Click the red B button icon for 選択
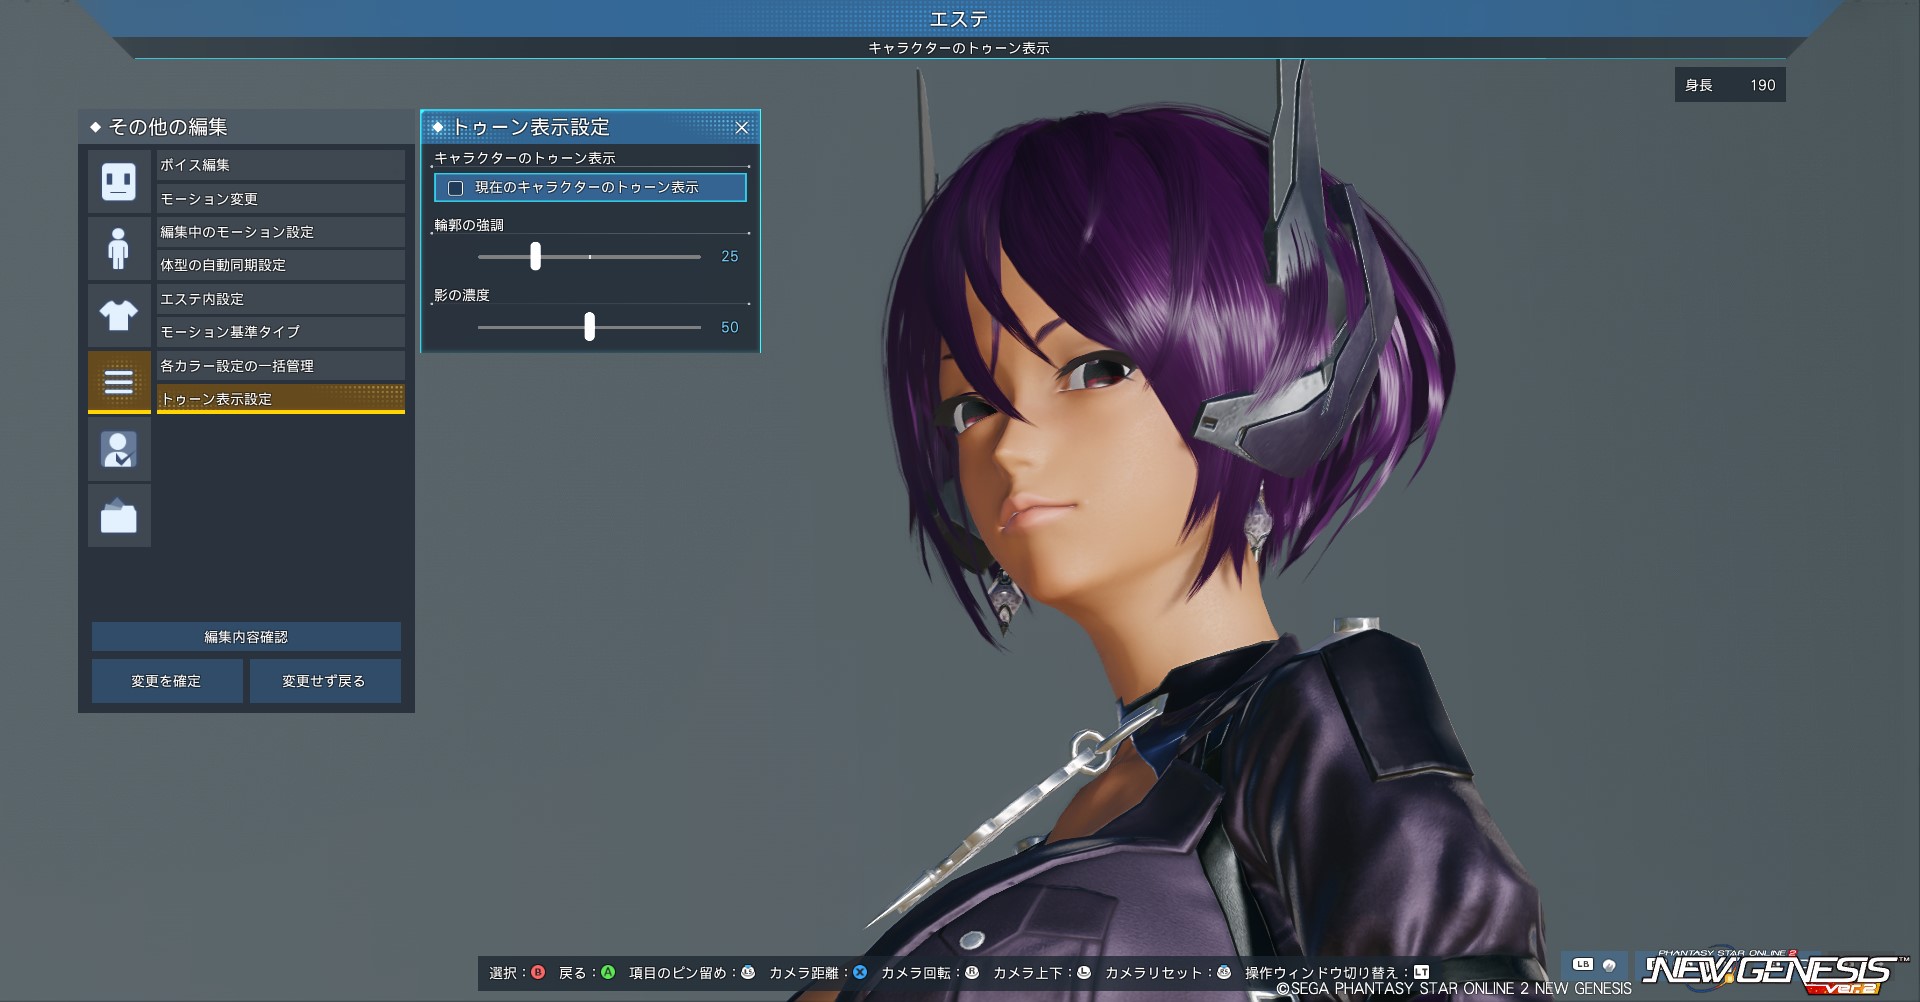This screenshot has height=1002, width=1920. (538, 972)
